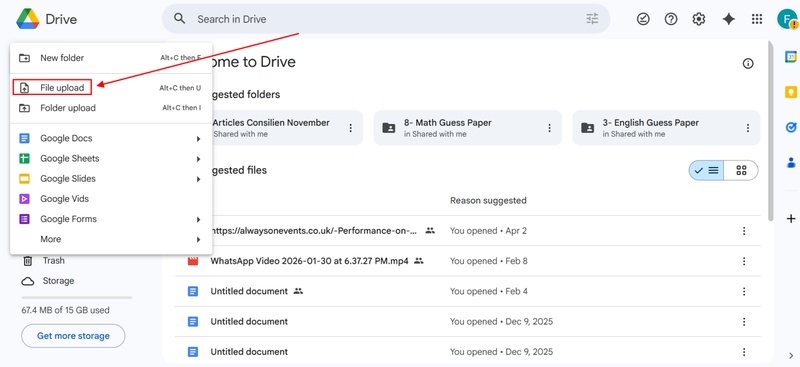More actions for WhatsApp Video file row
800x367 pixels.
tap(744, 261)
